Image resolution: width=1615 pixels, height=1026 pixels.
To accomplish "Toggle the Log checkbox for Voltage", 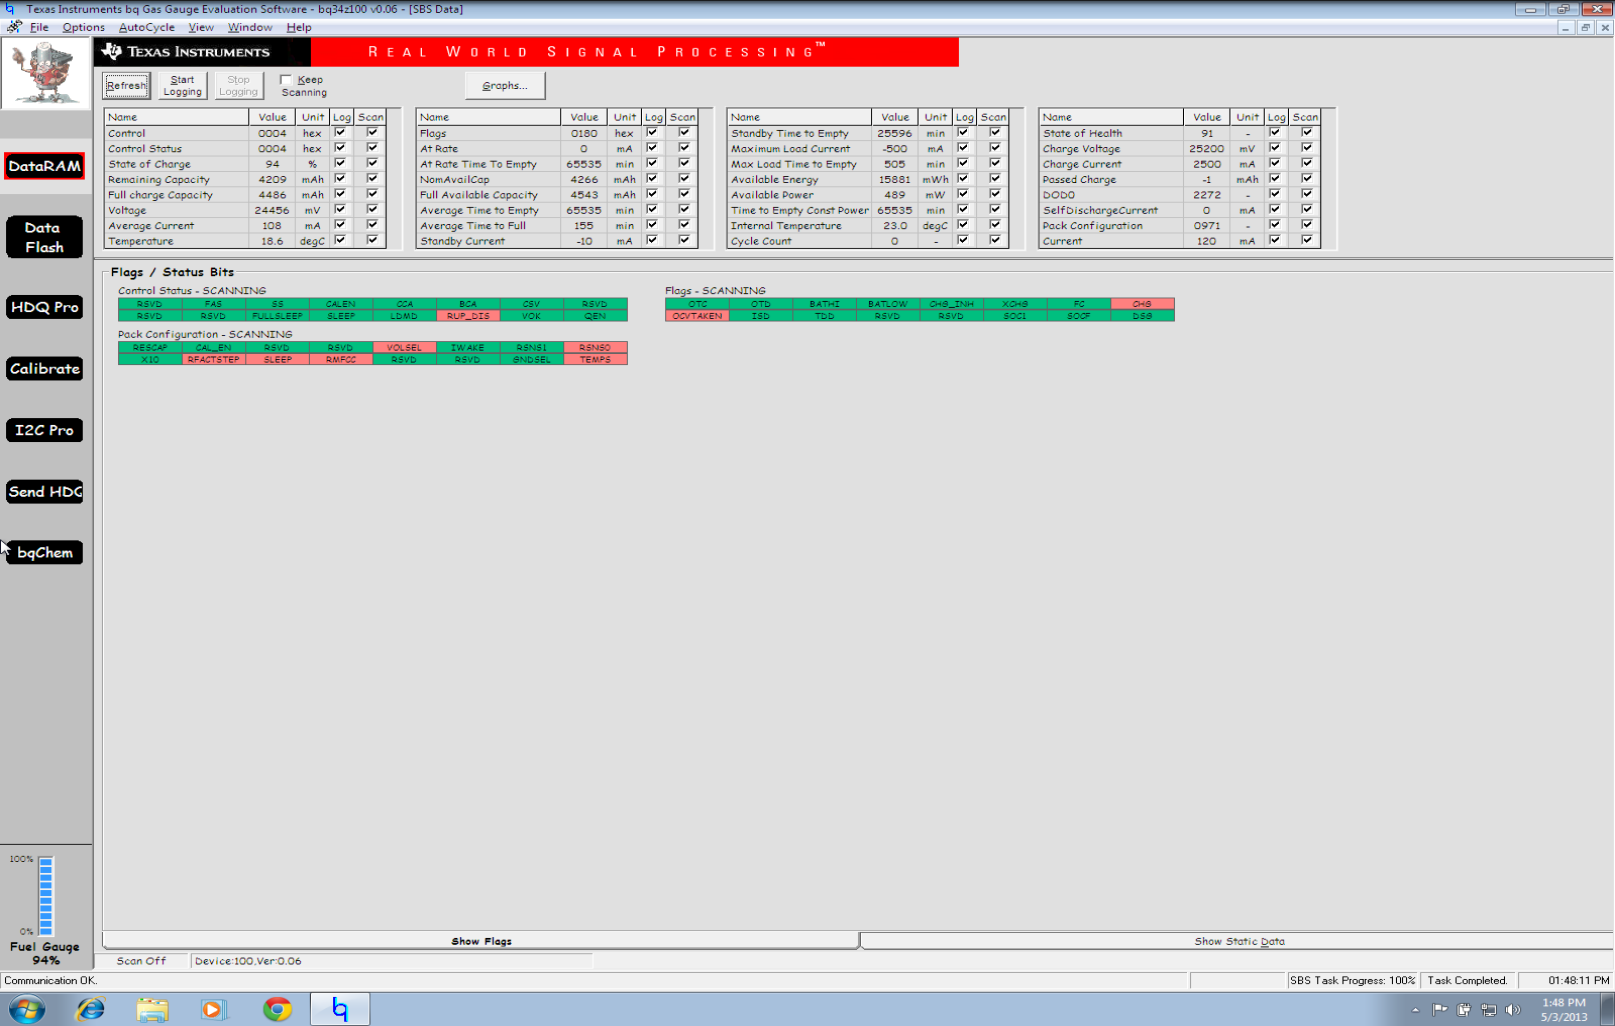I will pos(340,209).
